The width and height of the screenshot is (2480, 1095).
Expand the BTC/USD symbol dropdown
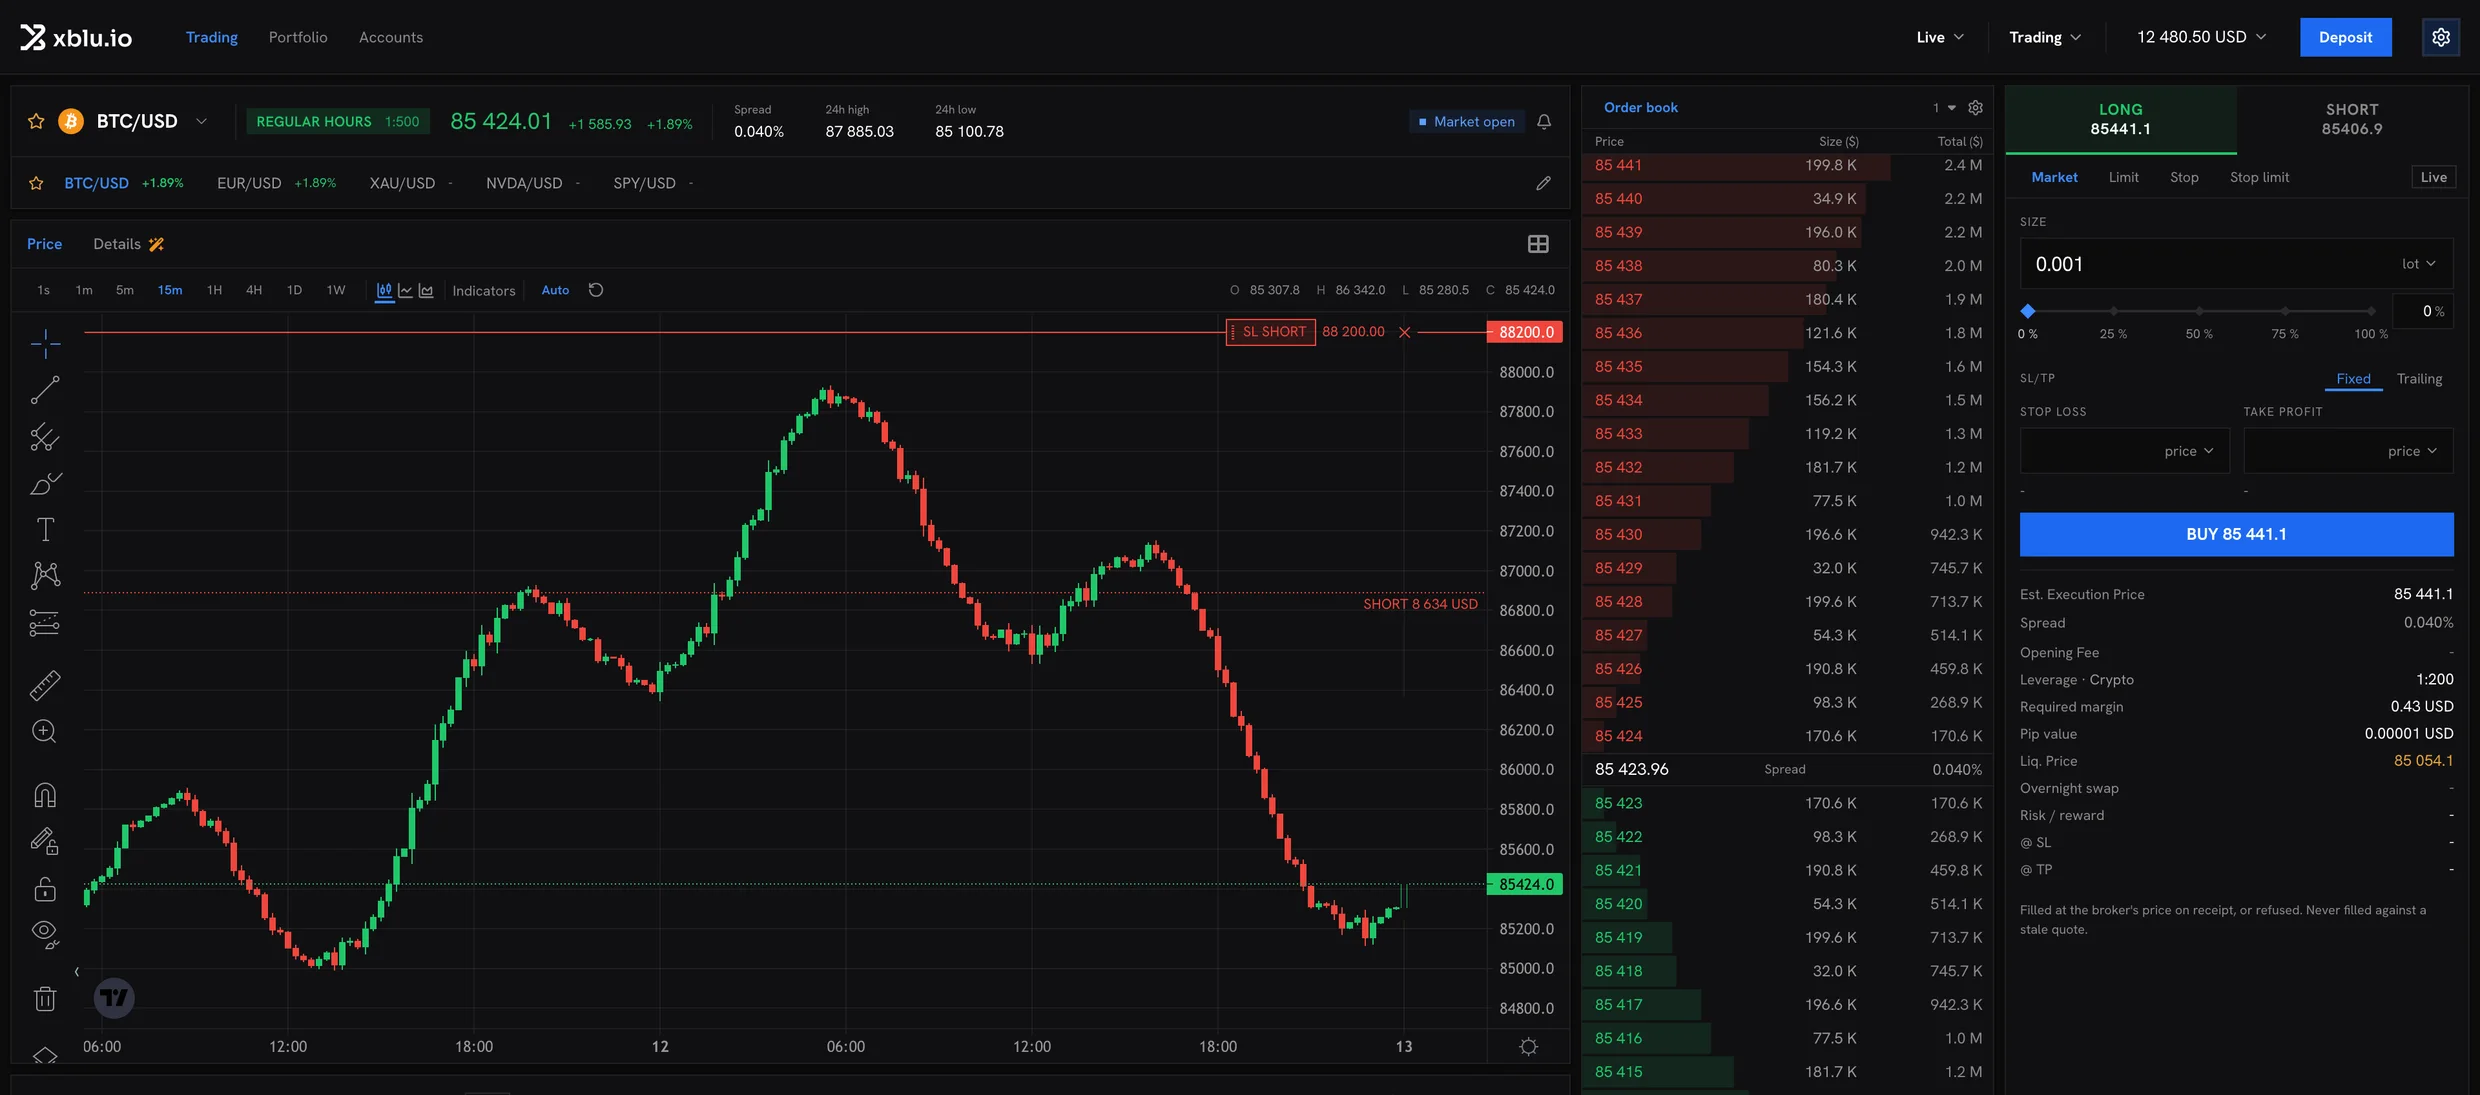click(x=201, y=121)
